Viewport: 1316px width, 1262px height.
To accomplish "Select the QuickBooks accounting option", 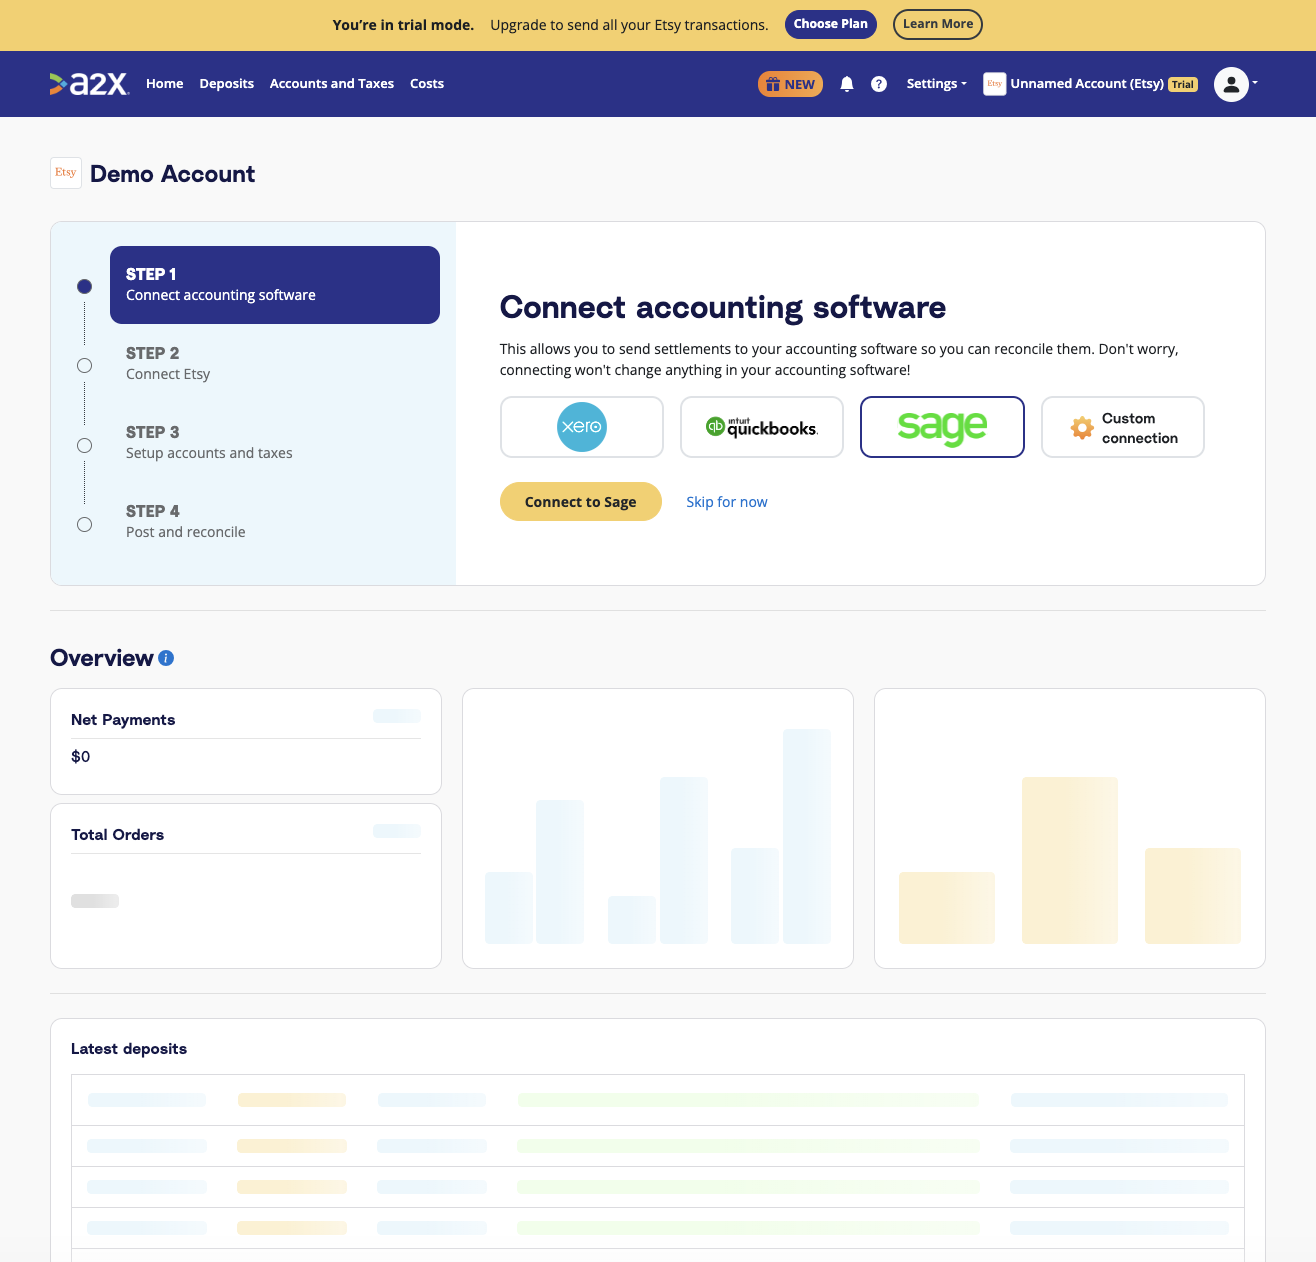I will point(762,427).
